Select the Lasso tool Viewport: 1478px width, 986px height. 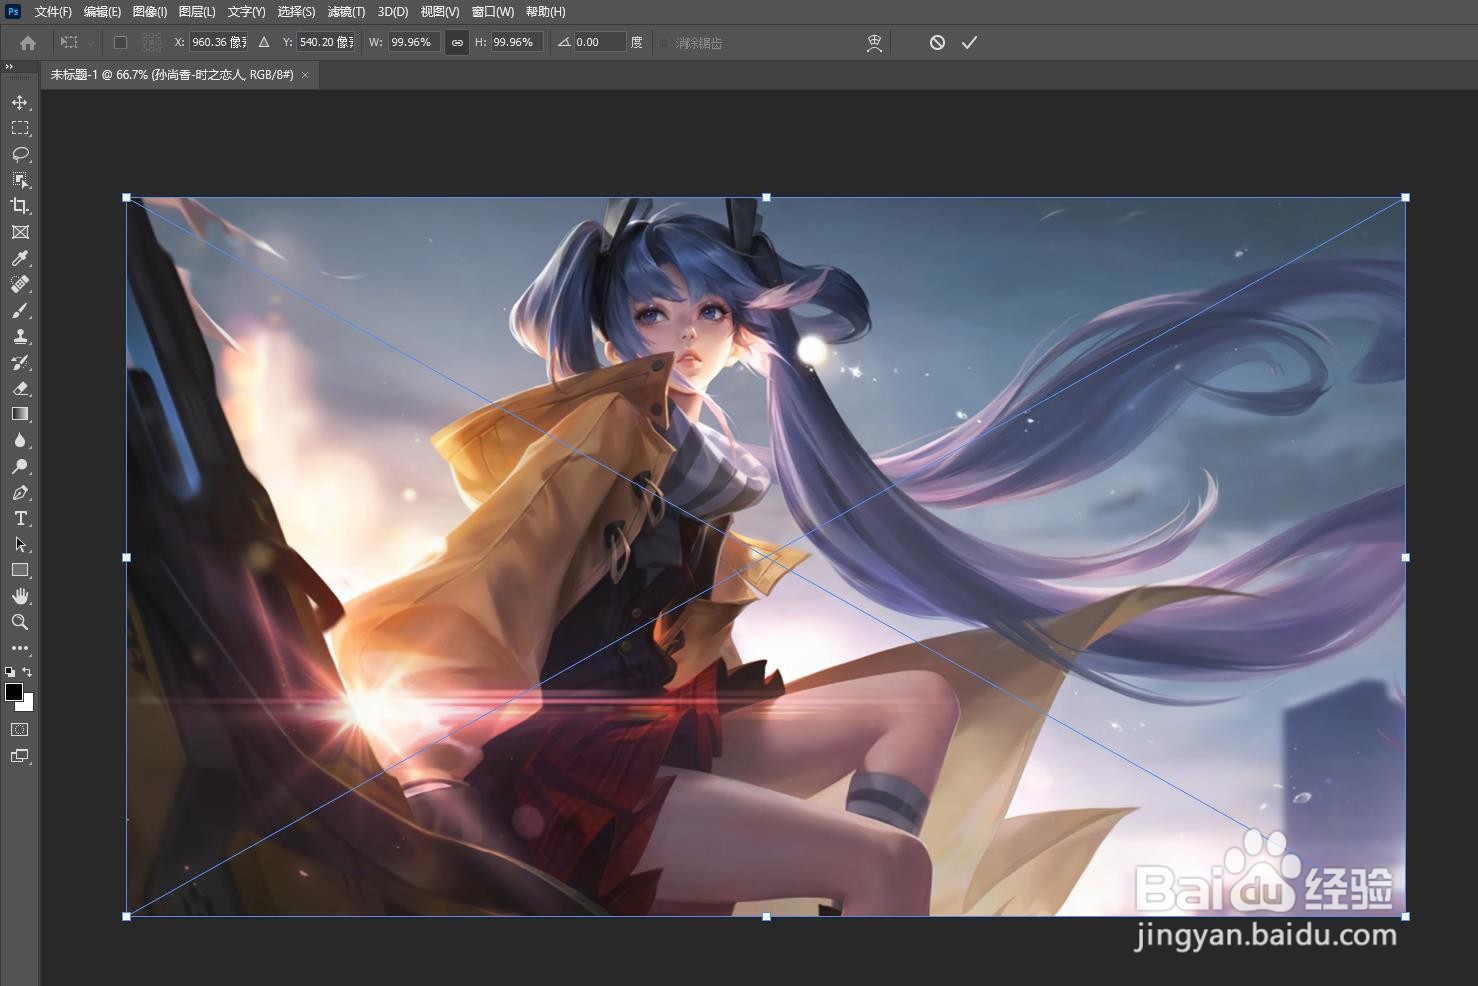tap(20, 154)
